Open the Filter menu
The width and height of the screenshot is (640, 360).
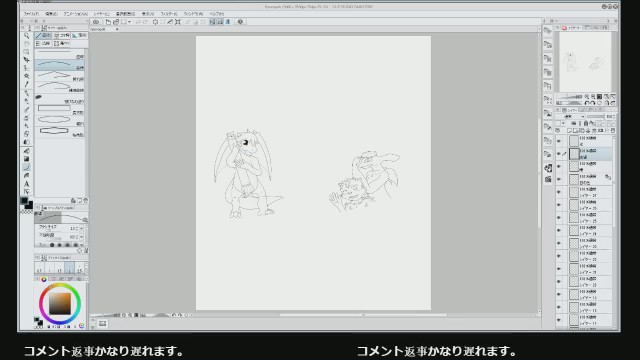(x=169, y=14)
